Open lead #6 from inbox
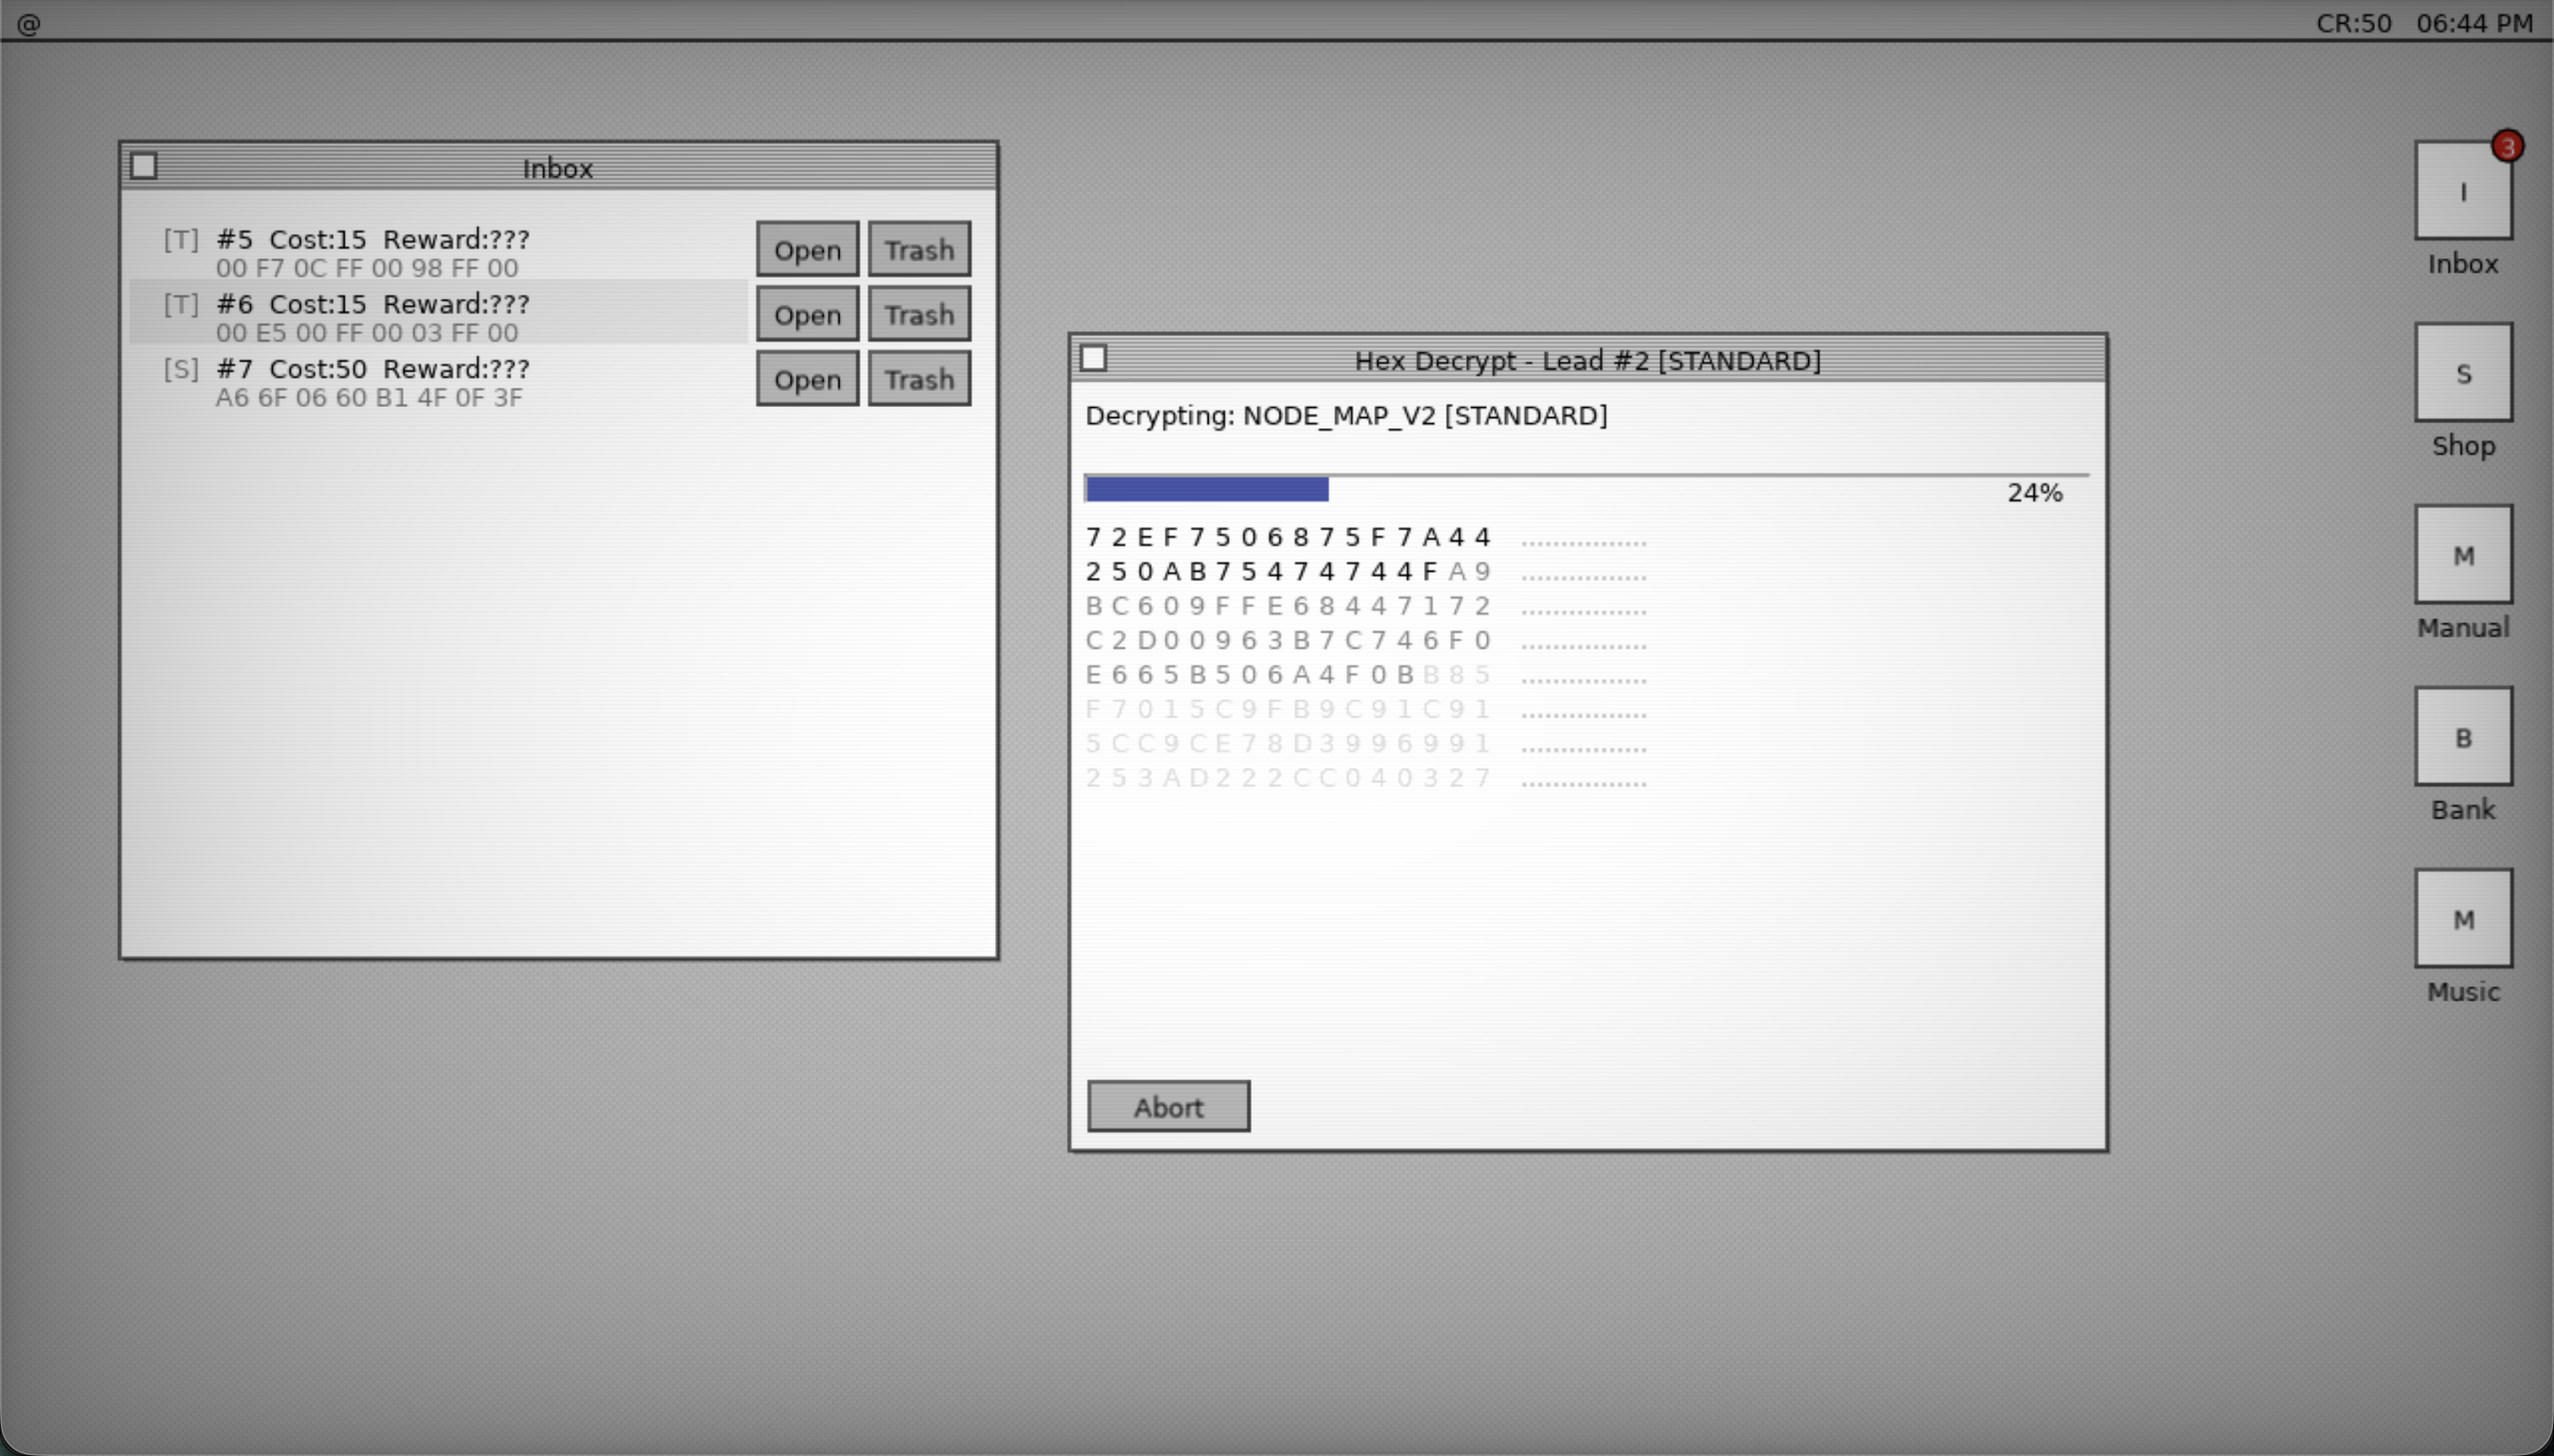 point(807,315)
